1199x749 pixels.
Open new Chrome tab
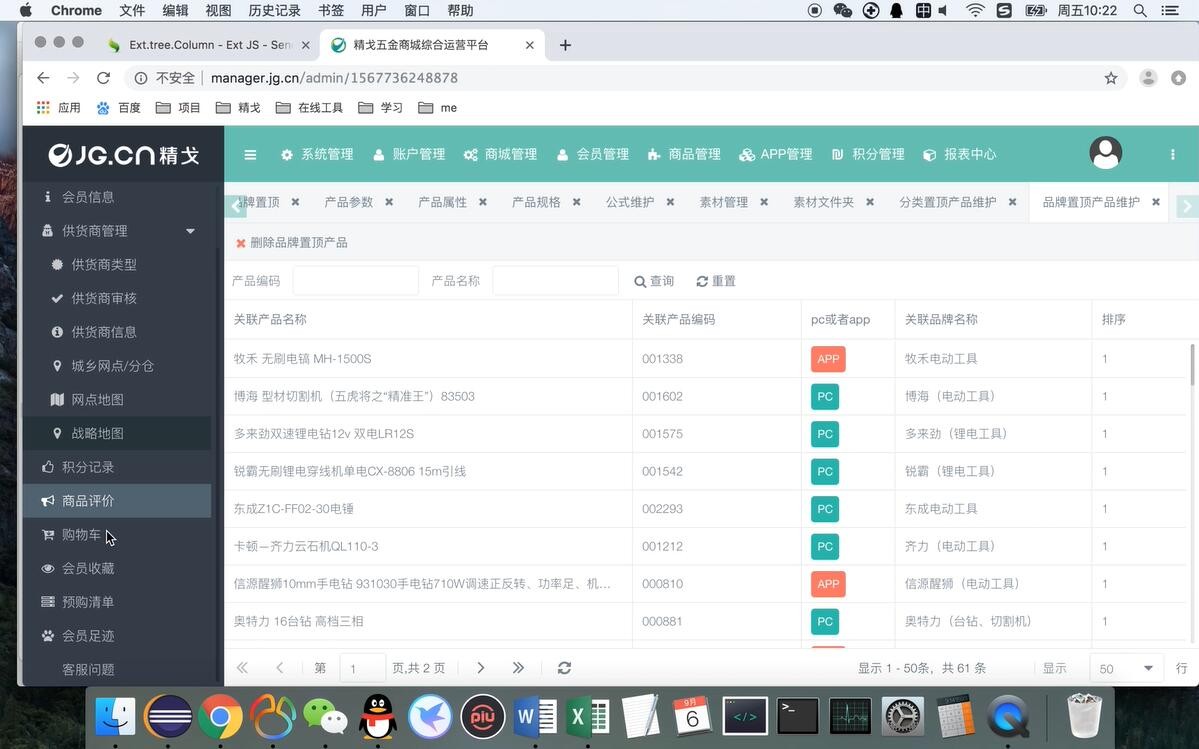[565, 45]
